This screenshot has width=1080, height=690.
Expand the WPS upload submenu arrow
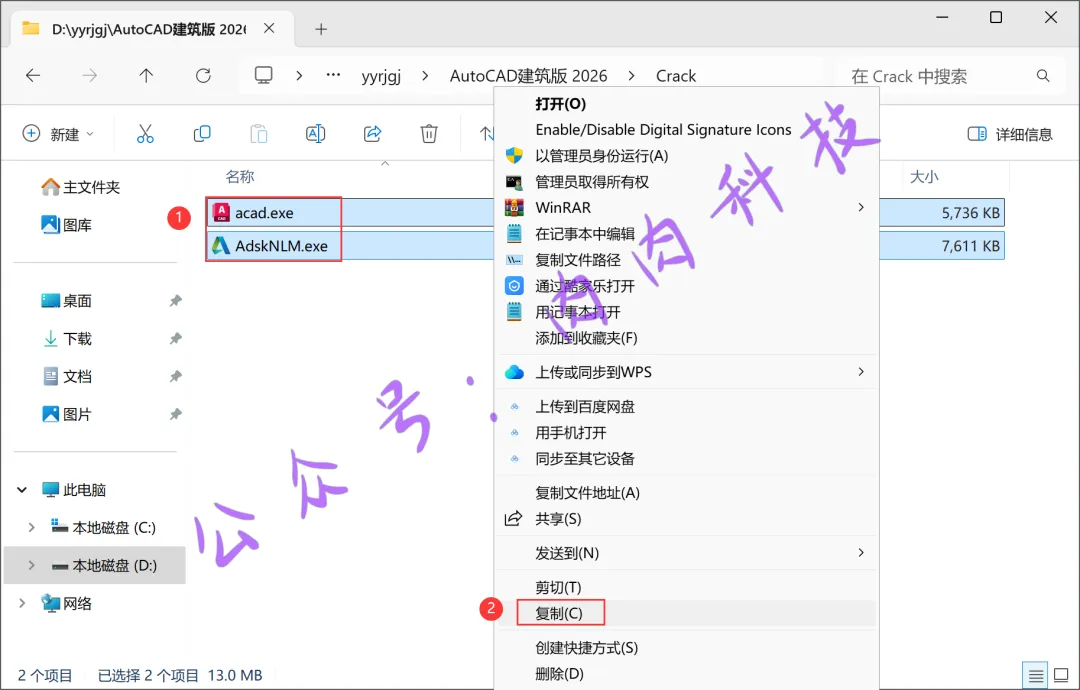(x=861, y=372)
